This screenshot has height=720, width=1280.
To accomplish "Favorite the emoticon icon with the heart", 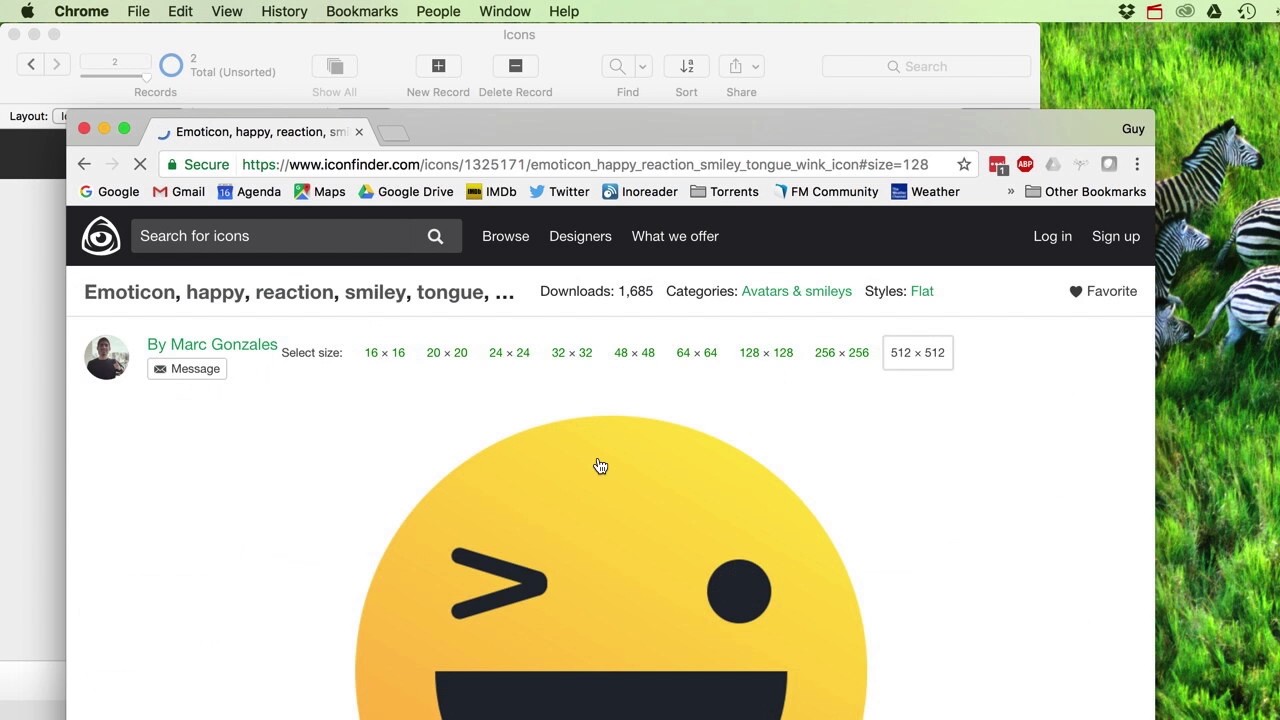I will [1075, 291].
